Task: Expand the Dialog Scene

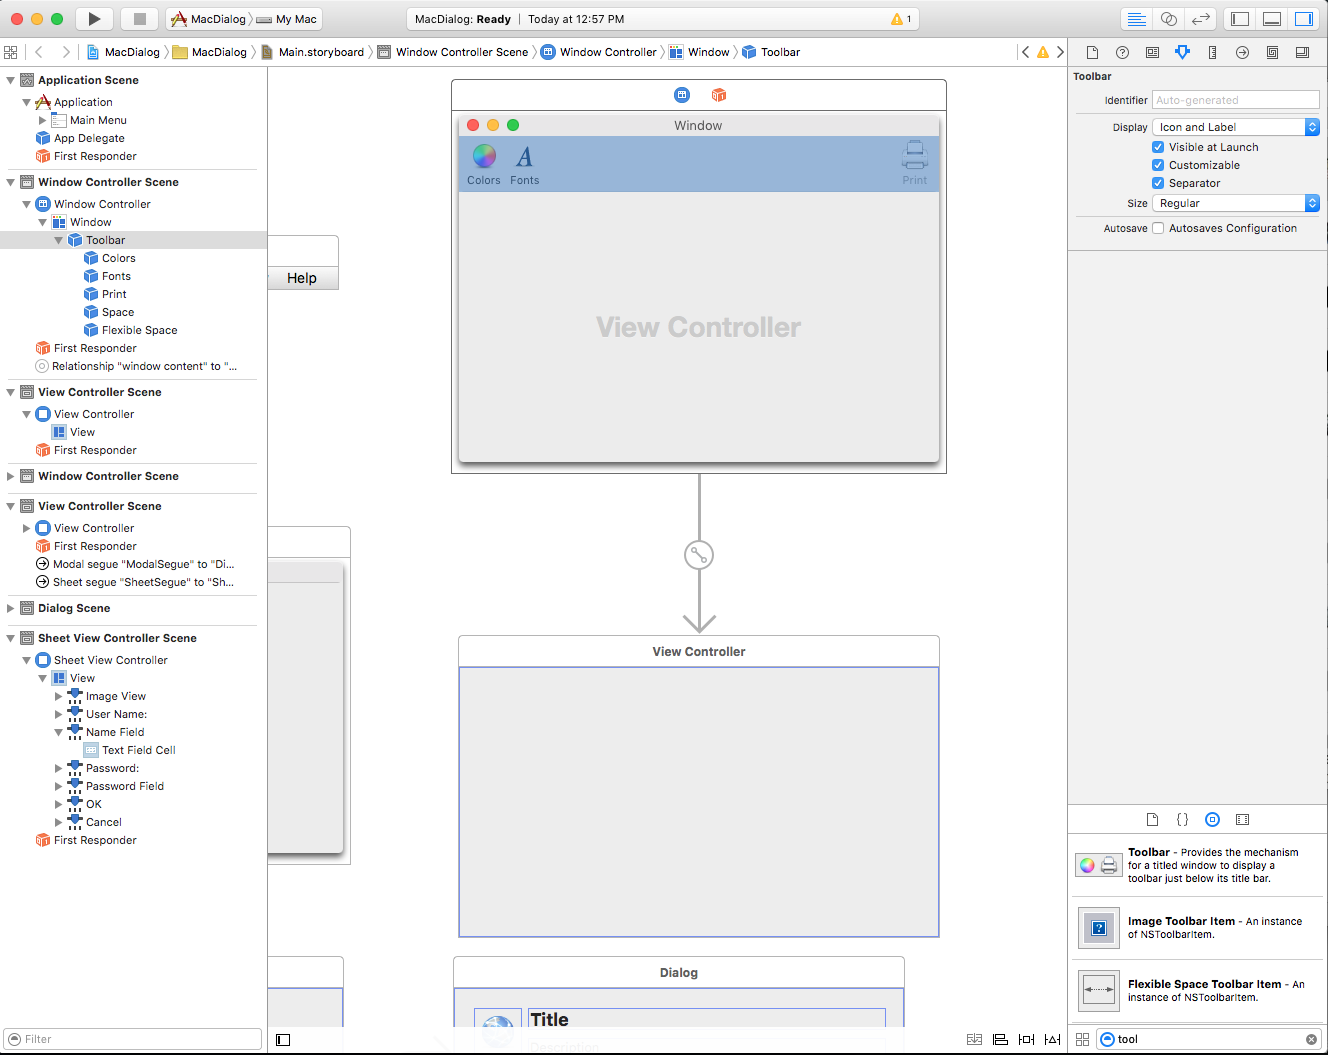Action: 10,608
